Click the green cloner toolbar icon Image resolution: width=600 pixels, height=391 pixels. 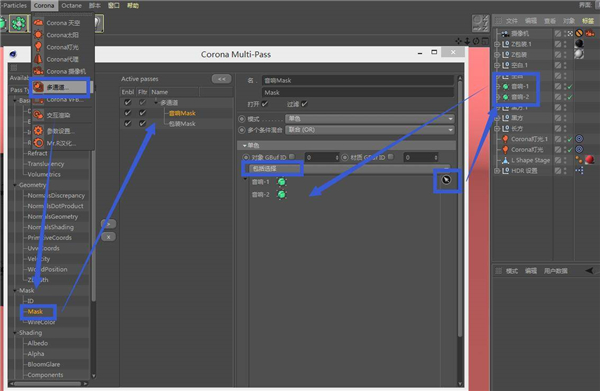click(18, 24)
